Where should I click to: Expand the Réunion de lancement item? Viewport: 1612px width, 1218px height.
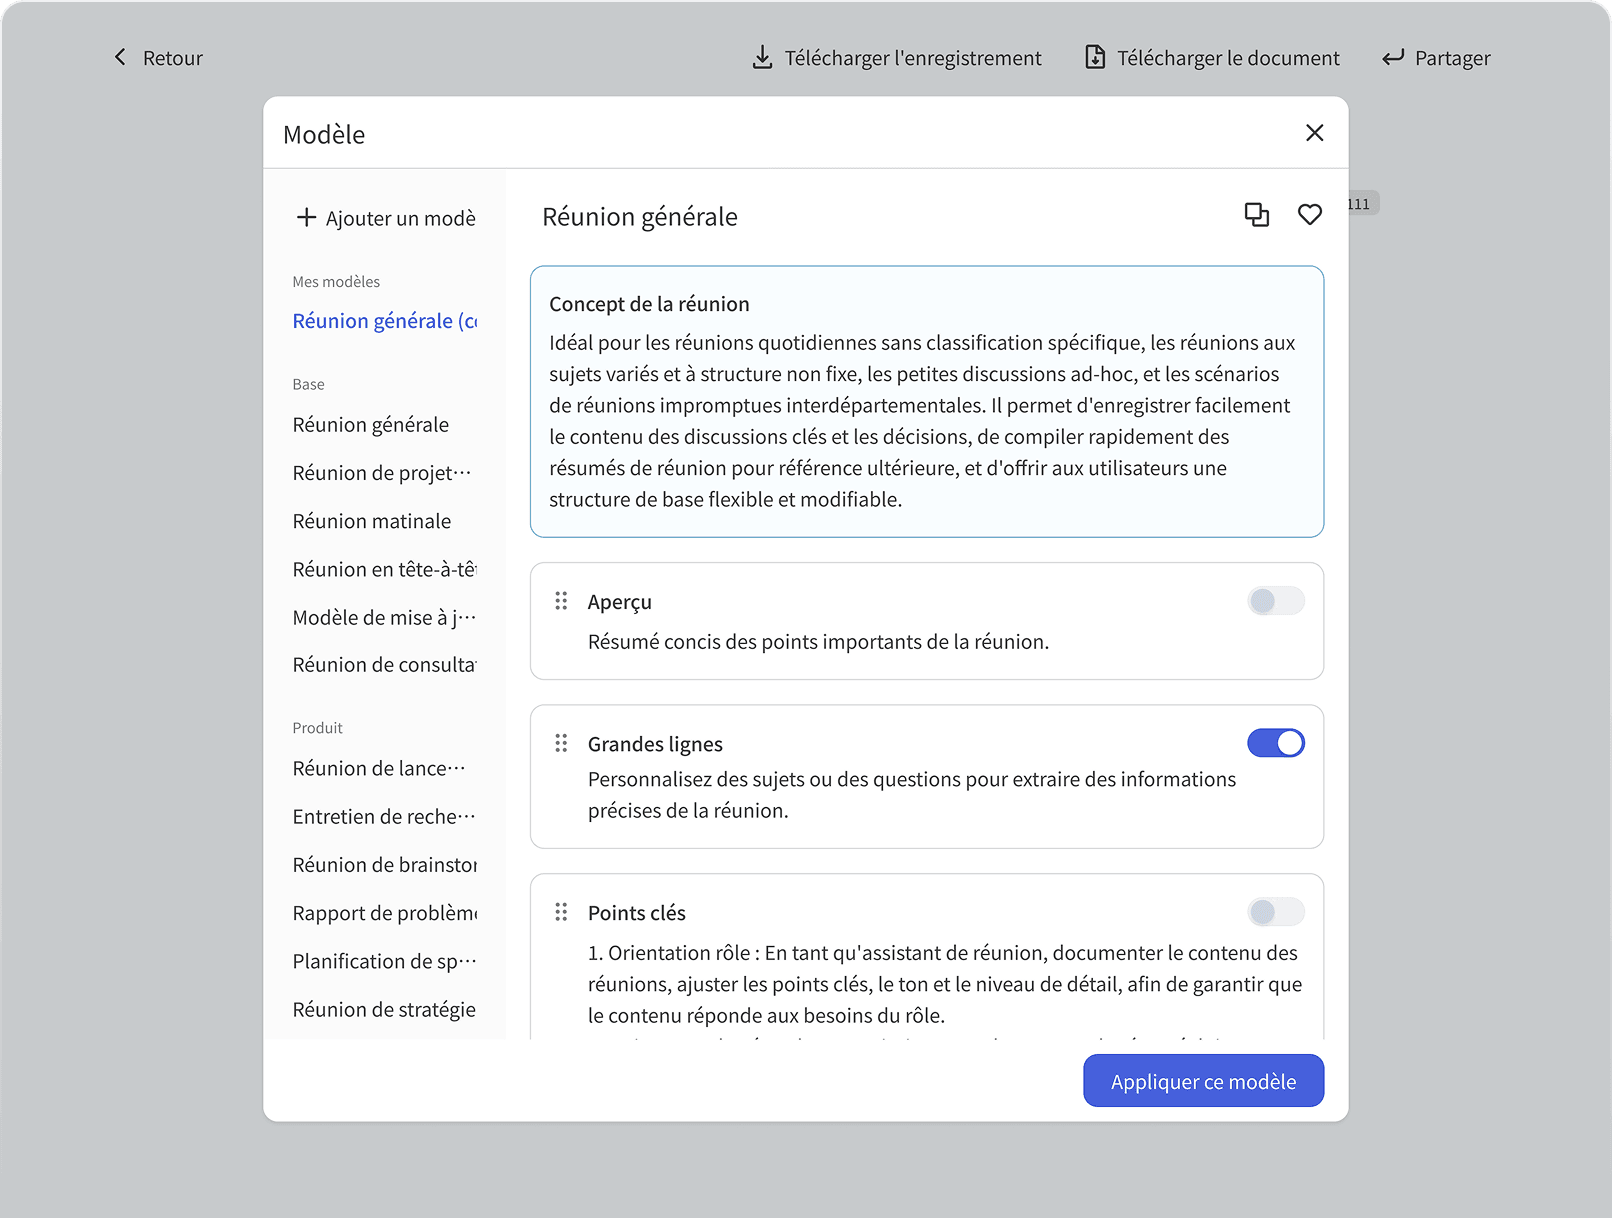coord(379,768)
